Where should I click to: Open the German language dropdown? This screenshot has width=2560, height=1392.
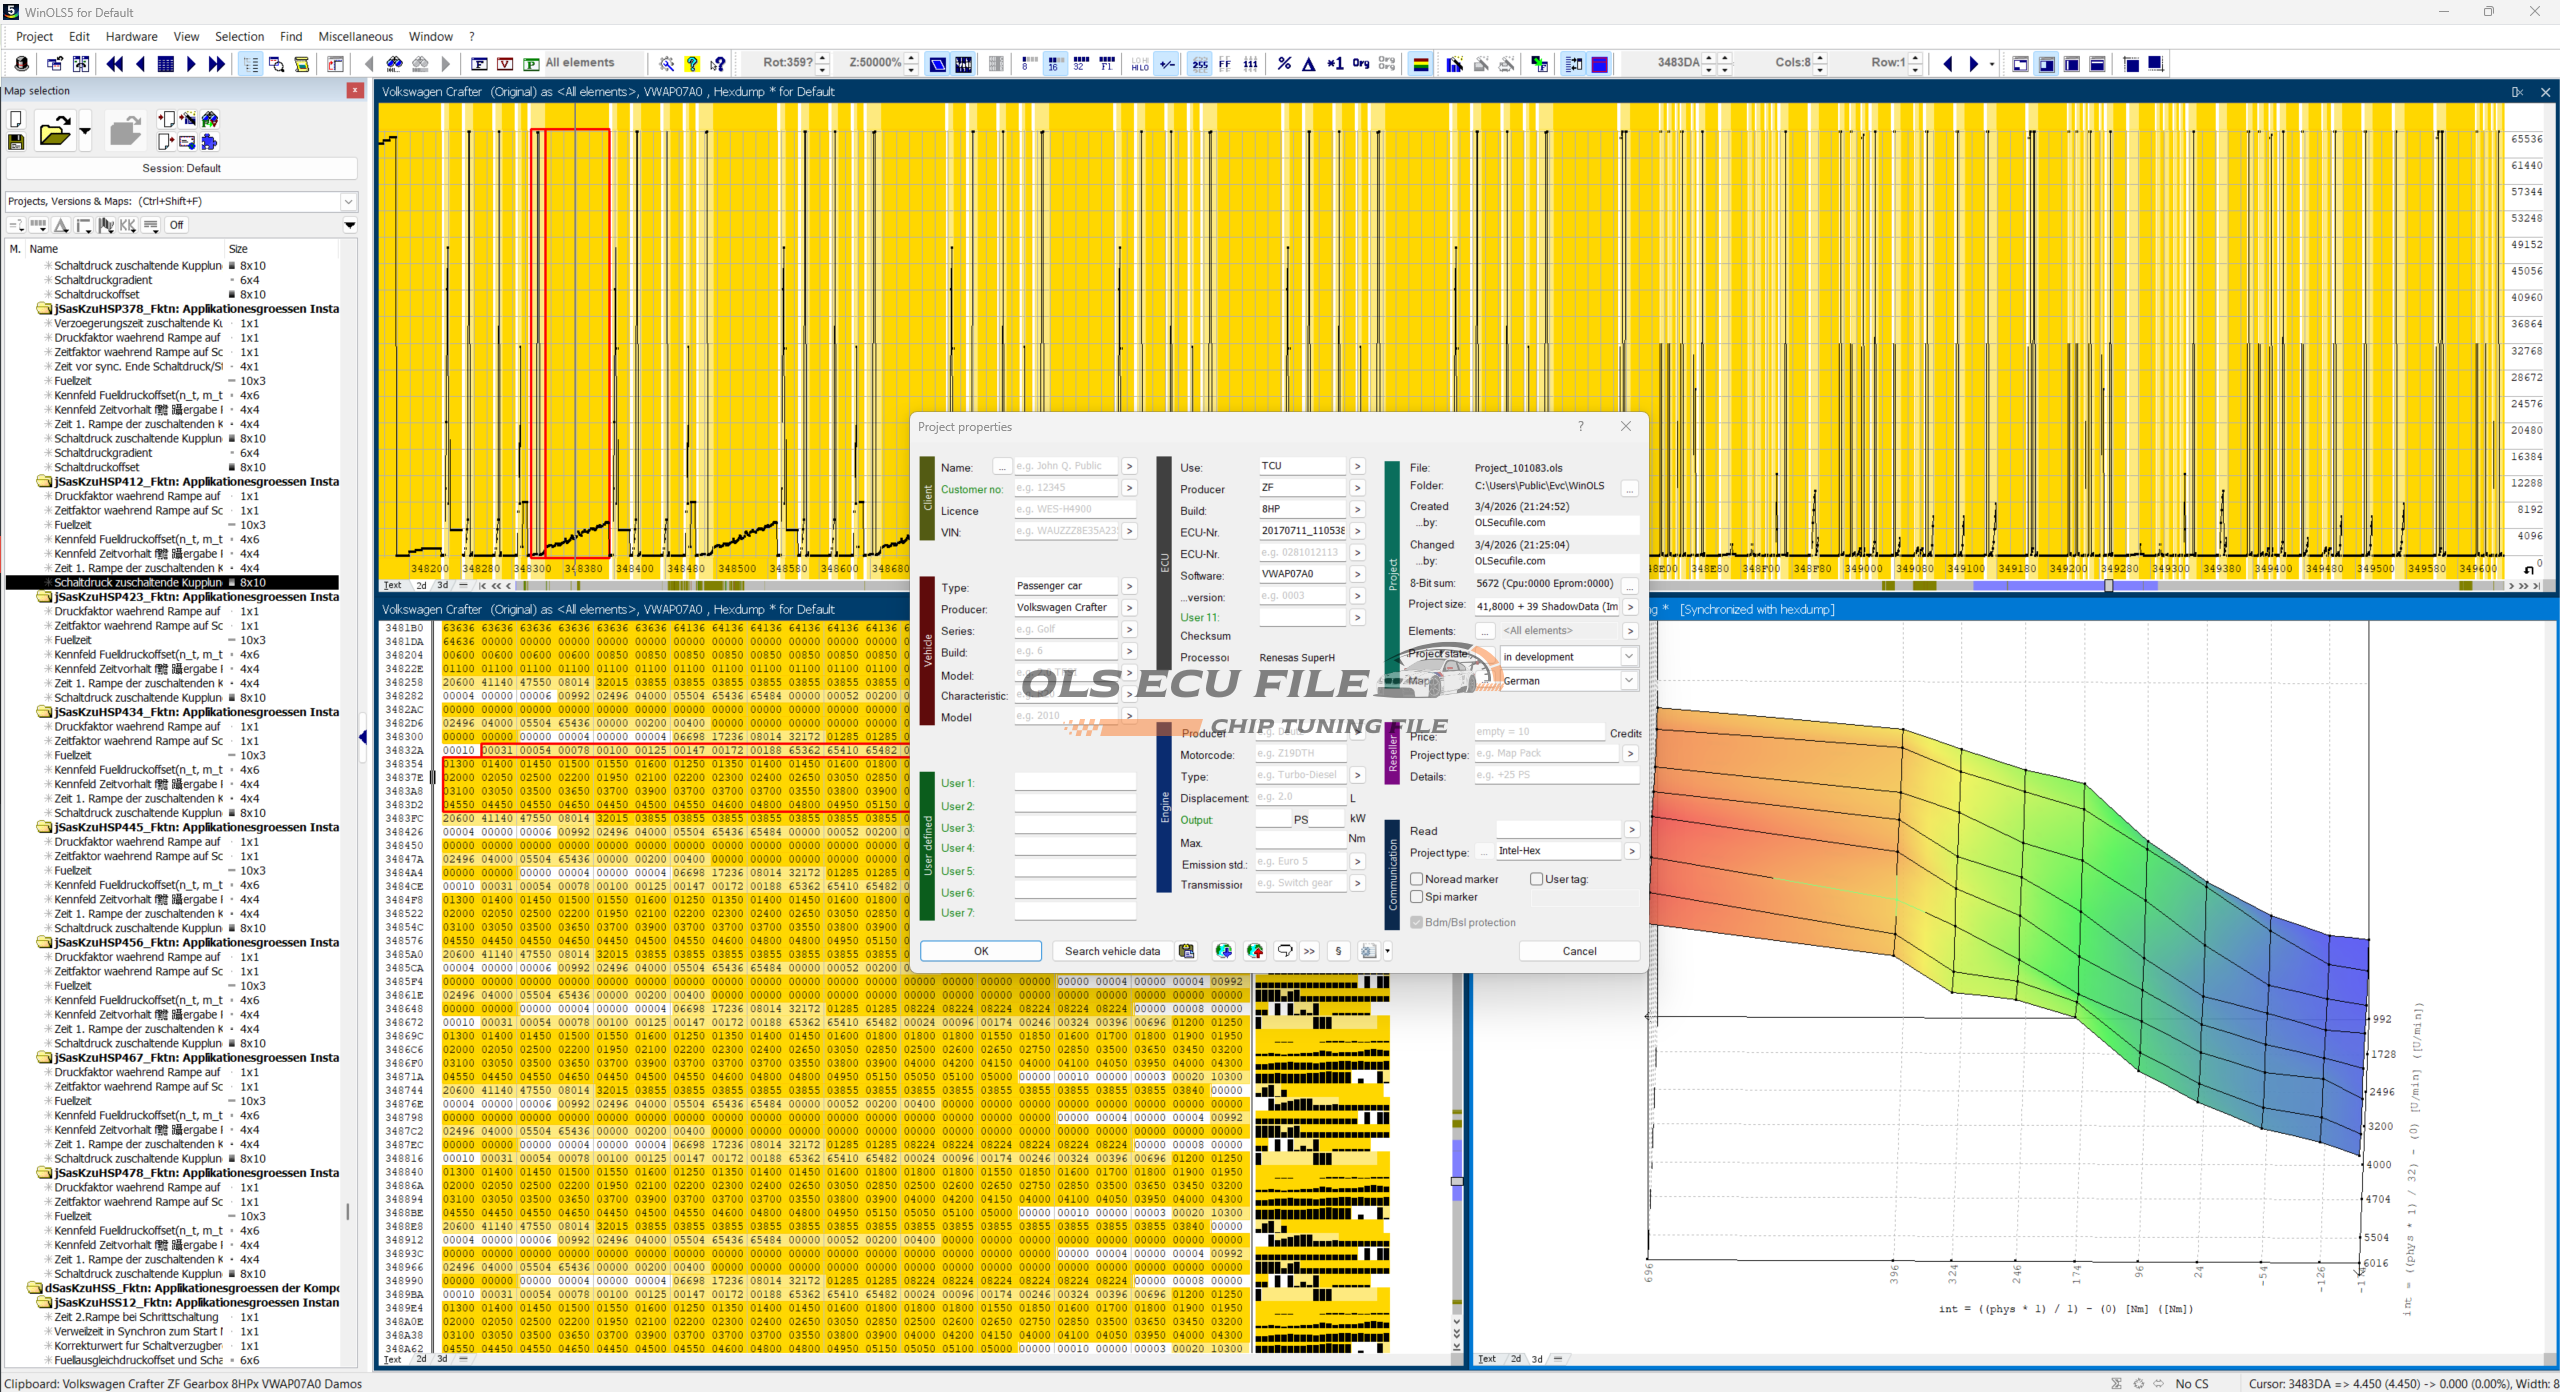1628,681
